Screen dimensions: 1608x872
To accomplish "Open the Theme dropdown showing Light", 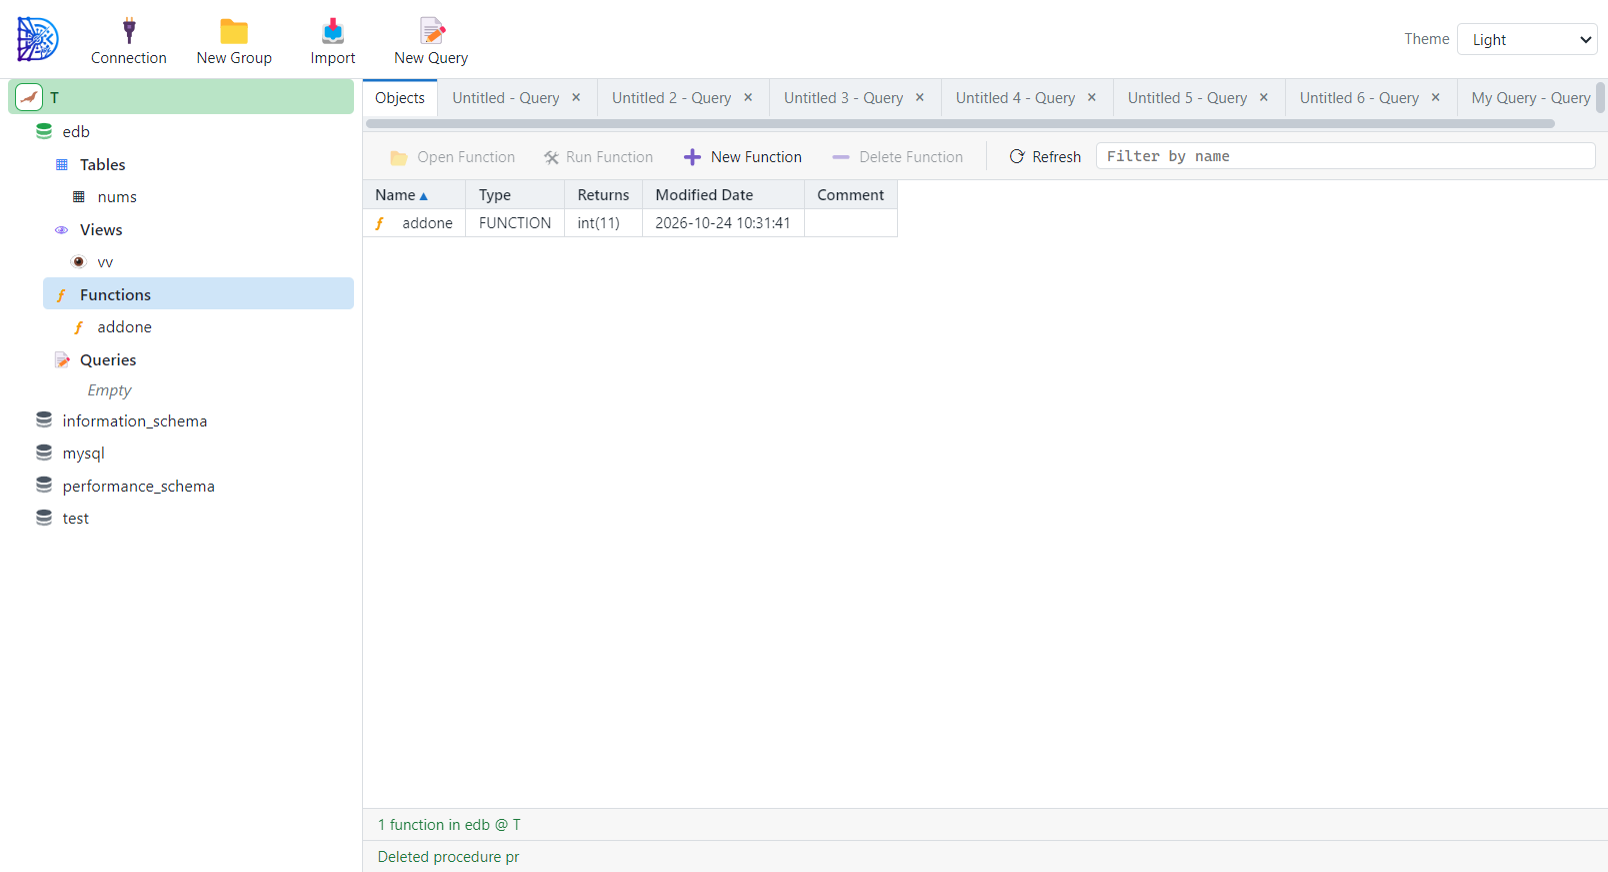I will (x=1527, y=39).
